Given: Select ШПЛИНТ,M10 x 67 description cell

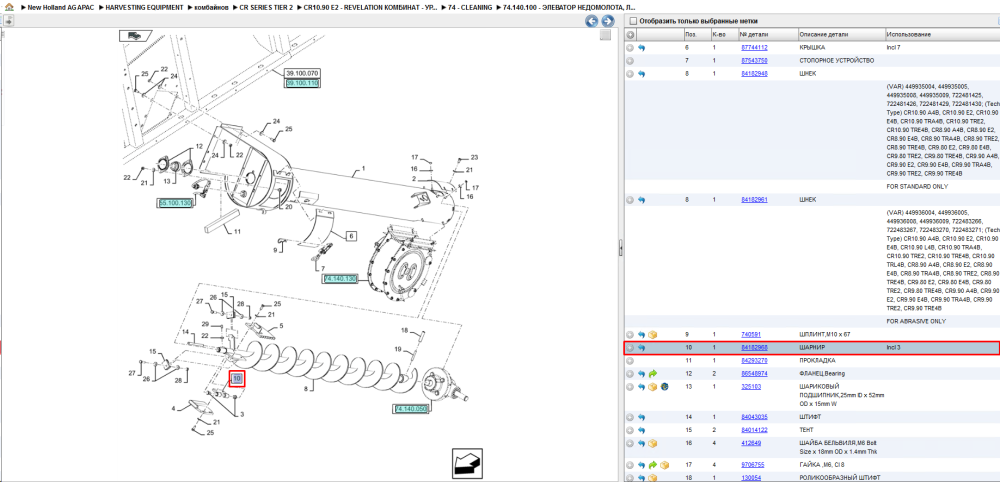Looking at the screenshot, I should 825,335.
